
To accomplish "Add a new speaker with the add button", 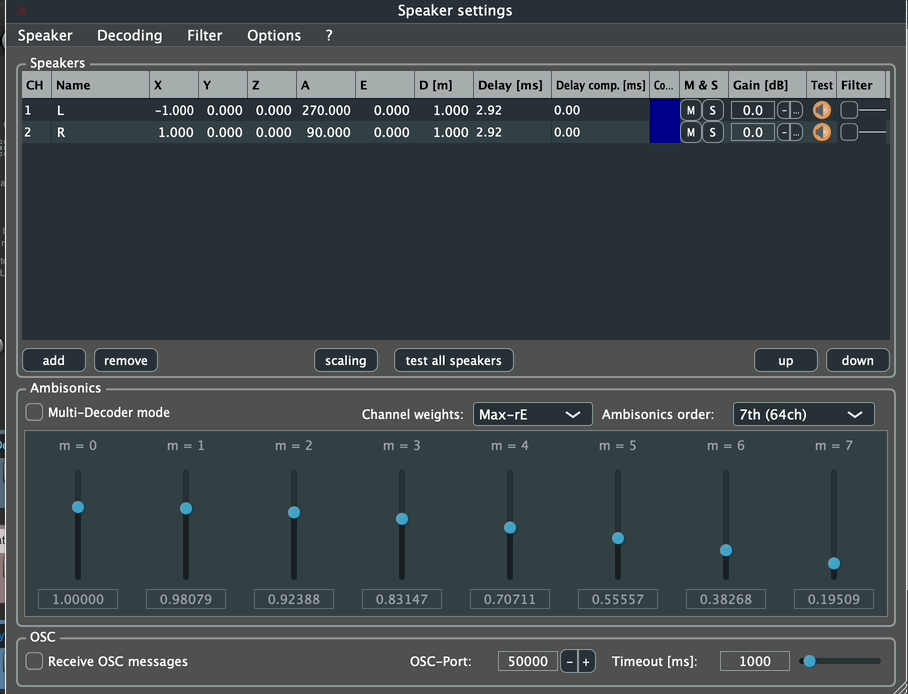I will pos(53,360).
